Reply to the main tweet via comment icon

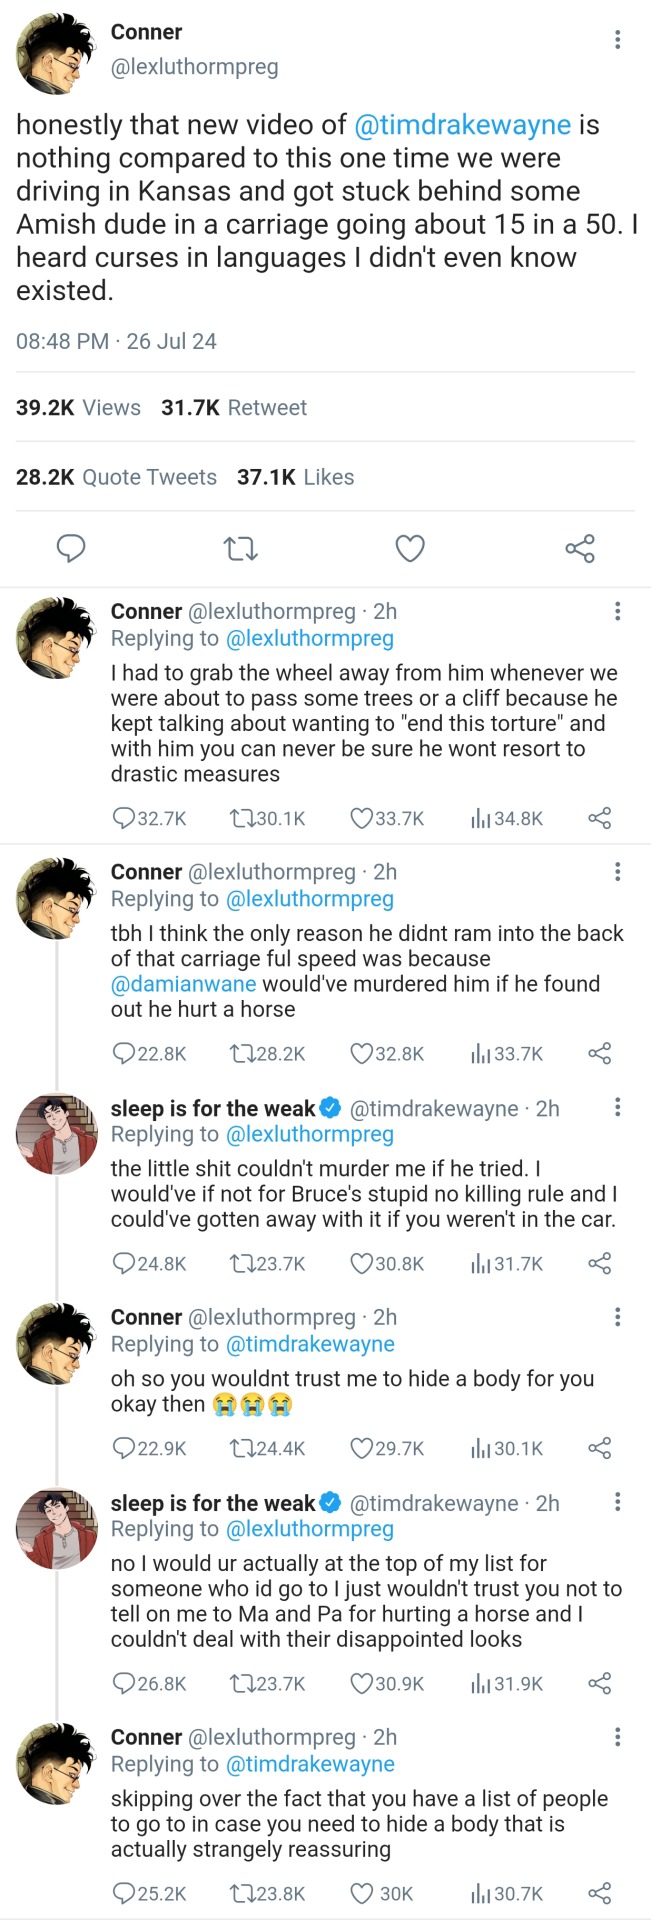[x=70, y=548]
